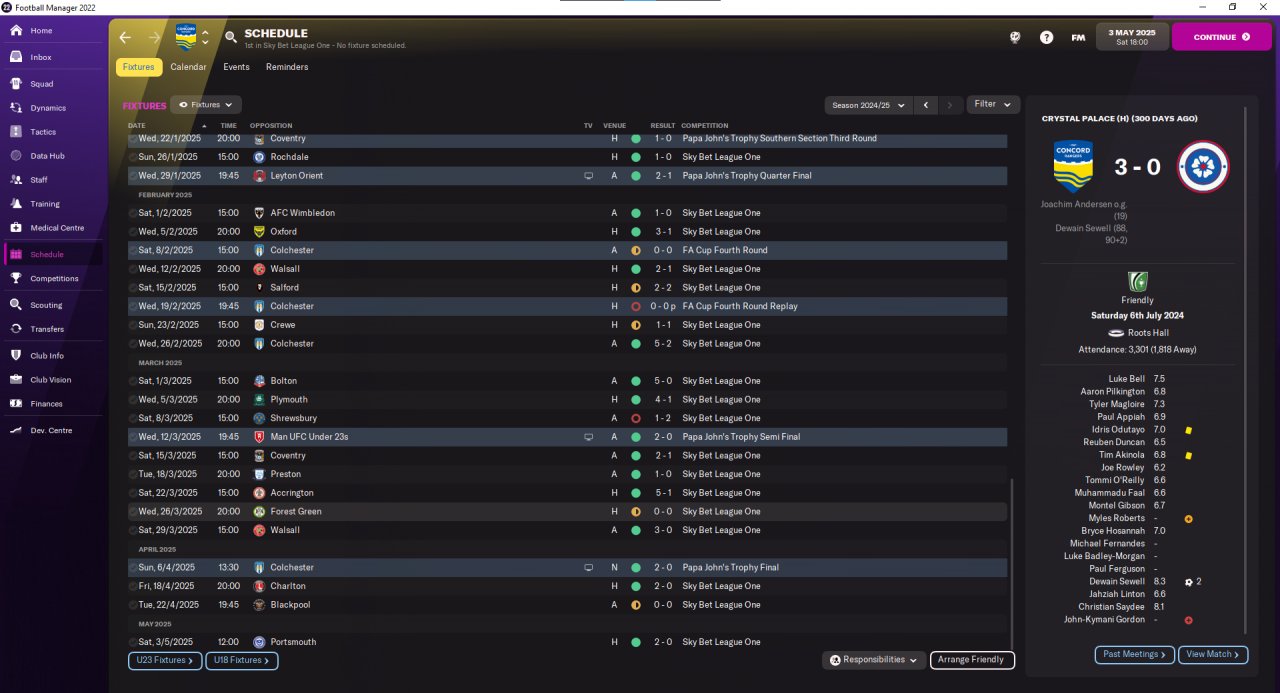Click the back navigation arrow
The width and height of the screenshot is (1280, 693).
coord(125,37)
